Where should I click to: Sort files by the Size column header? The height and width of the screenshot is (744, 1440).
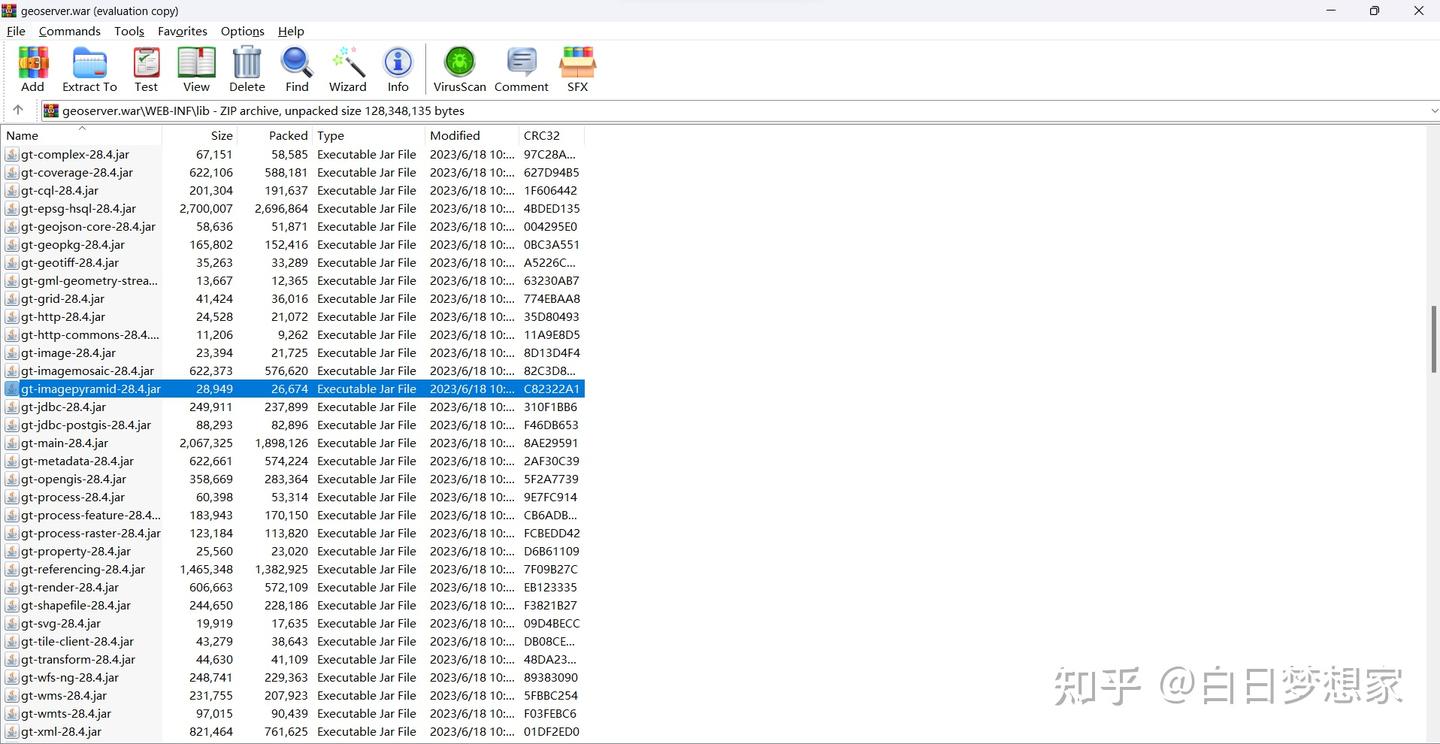point(221,135)
